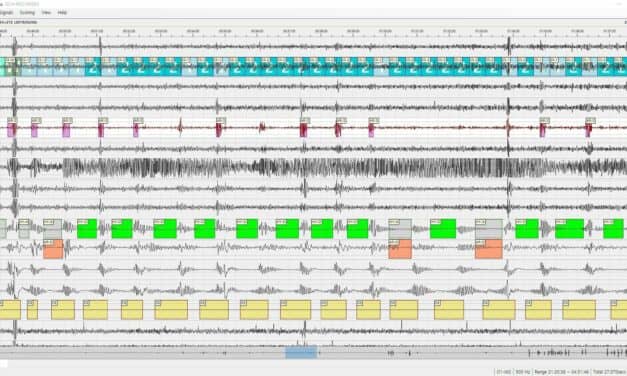Open the Scoring menu
The width and height of the screenshot is (627, 376).
[x=27, y=12]
